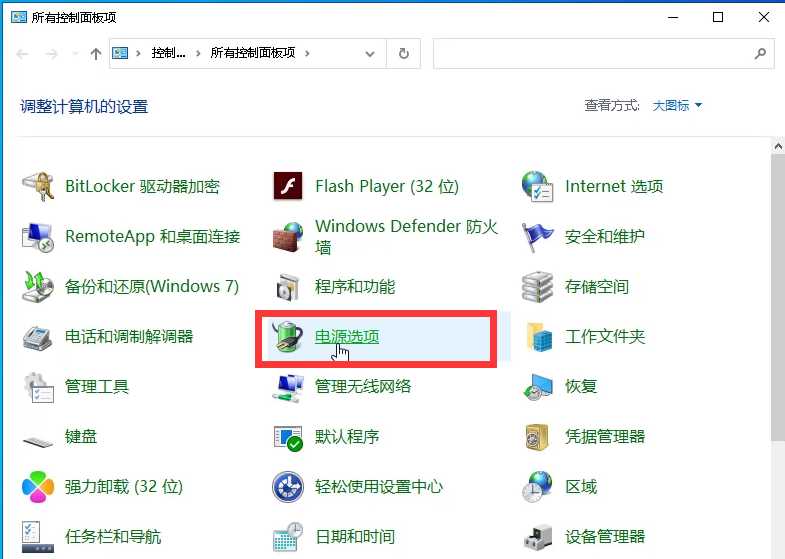This screenshot has height=559, width=785.
Task: Expand the 查看方式 大图标 dropdown
Action: click(678, 105)
